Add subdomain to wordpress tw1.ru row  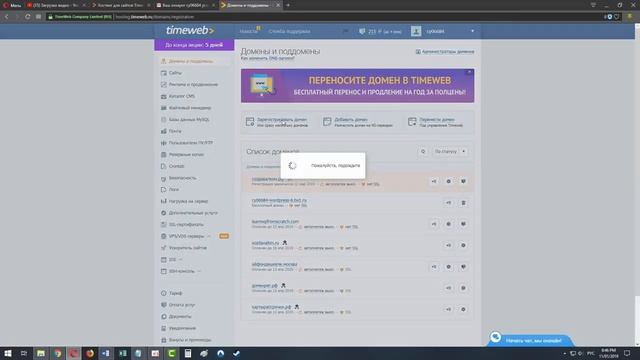[x=448, y=203]
